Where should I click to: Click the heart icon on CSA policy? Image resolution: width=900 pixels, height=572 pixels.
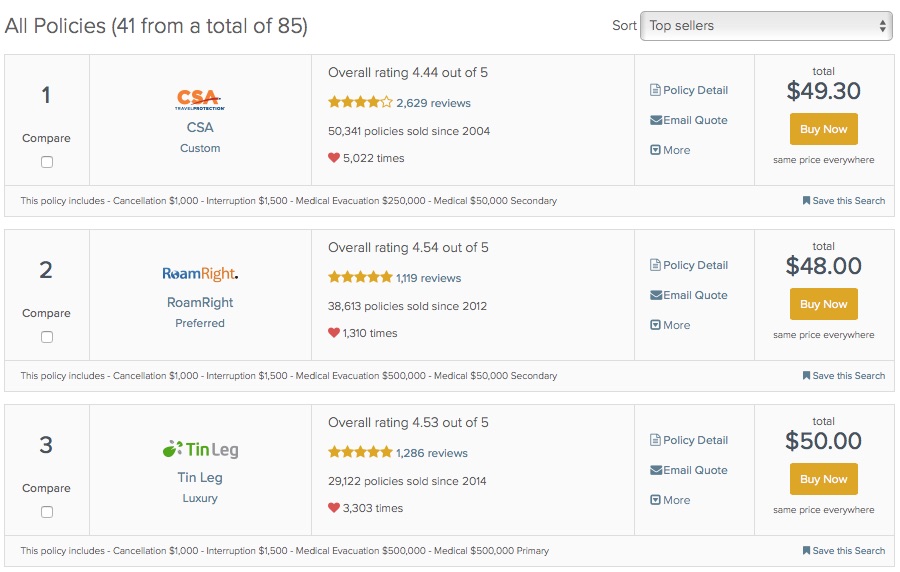[334, 158]
